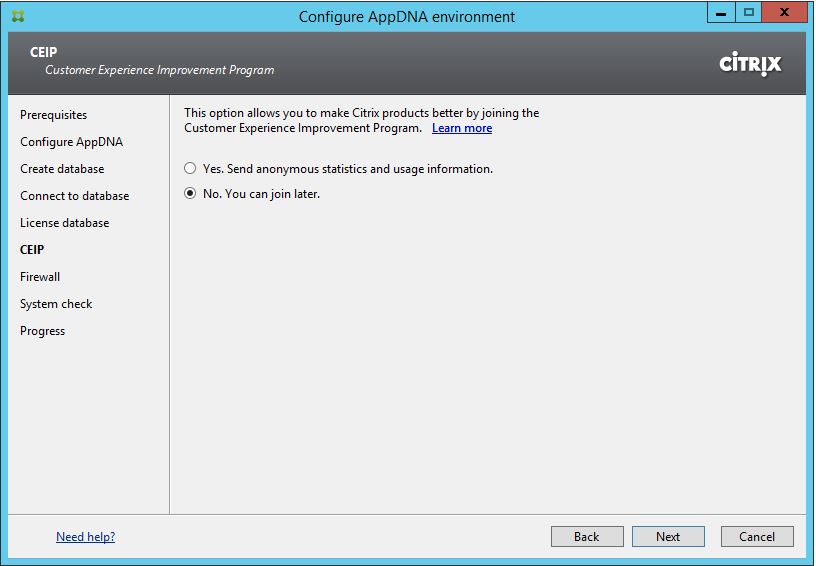Click the AppDNA icon in title bar
This screenshot has height=566, width=816.
[x=19, y=16]
